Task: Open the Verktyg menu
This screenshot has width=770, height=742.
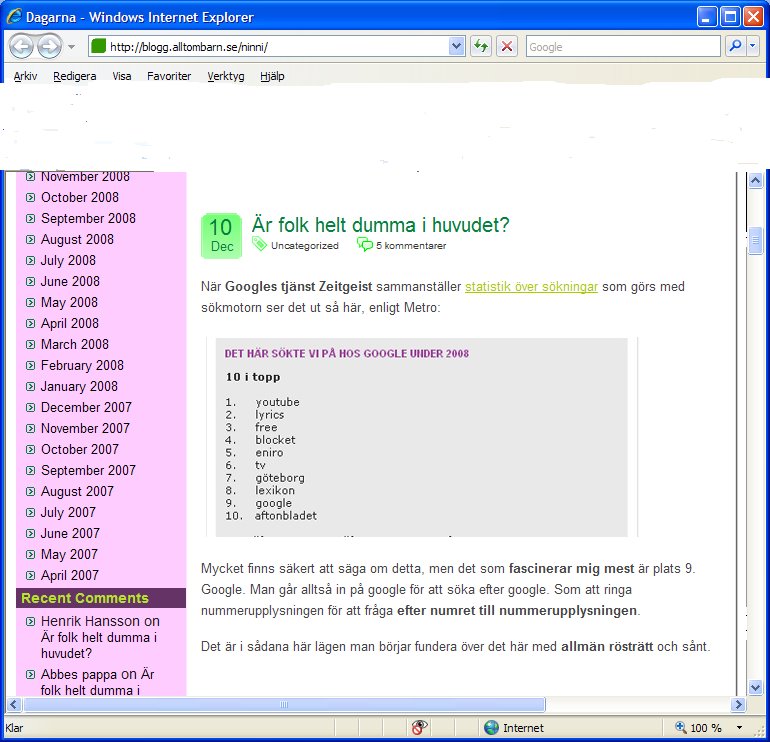Action: click(226, 76)
